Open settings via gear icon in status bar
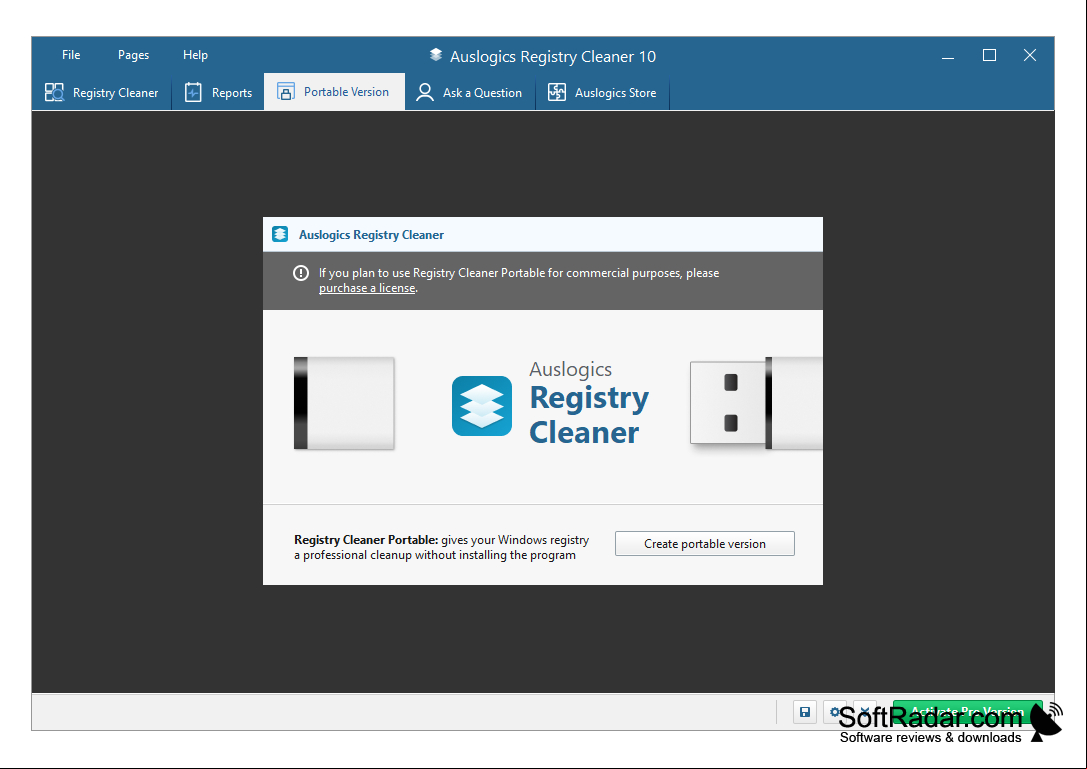The width and height of the screenshot is (1087, 769). (x=835, y=712)
